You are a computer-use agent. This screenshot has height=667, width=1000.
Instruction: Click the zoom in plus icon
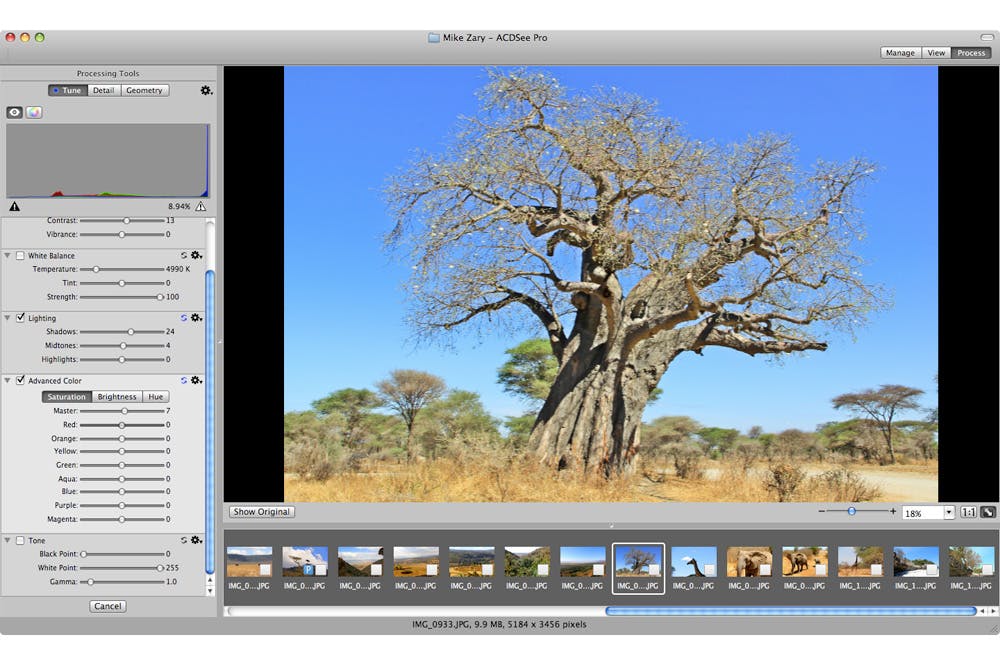coord(893,511)
